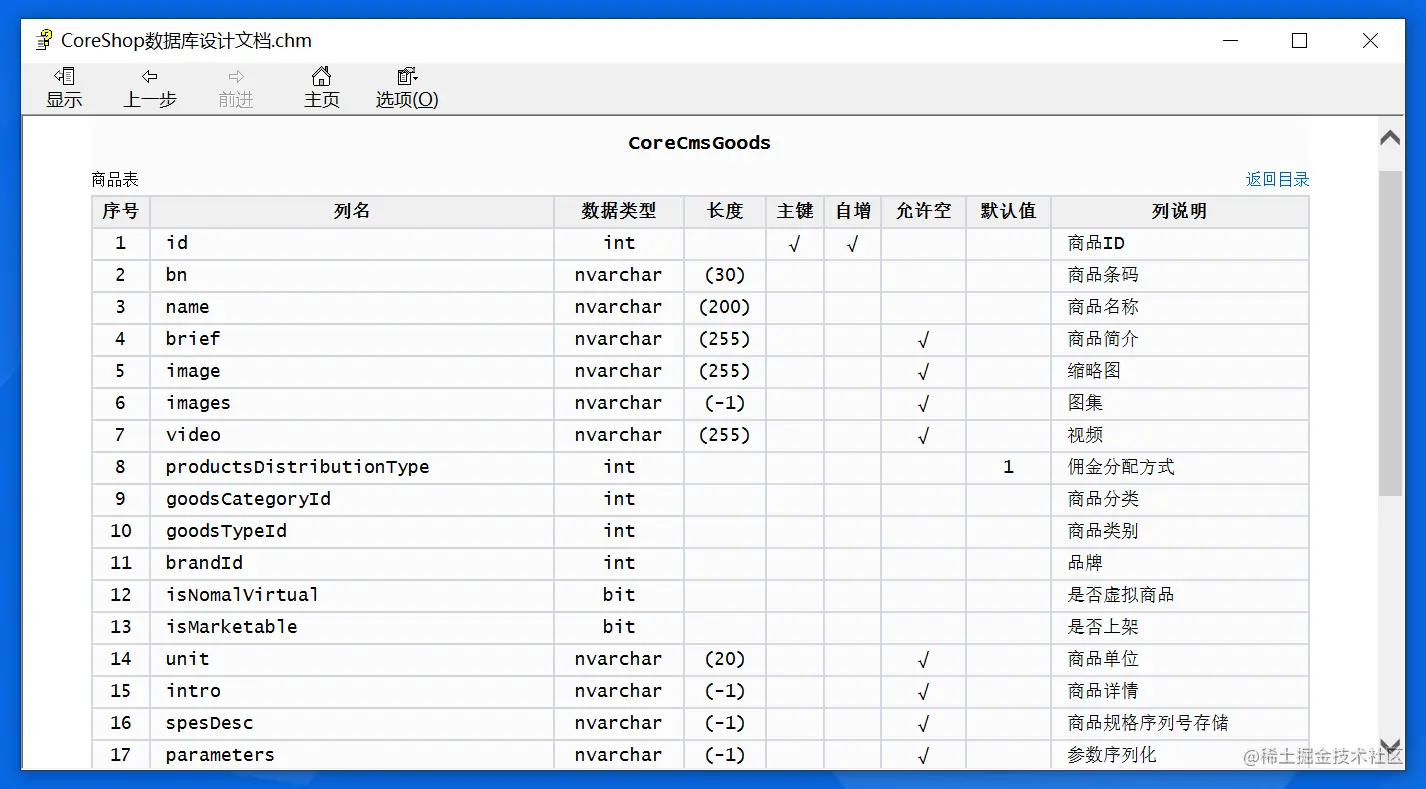The height and width of the screenshot is (789, 1426).
Task: Click the (200) length cell
Action: 725,307
